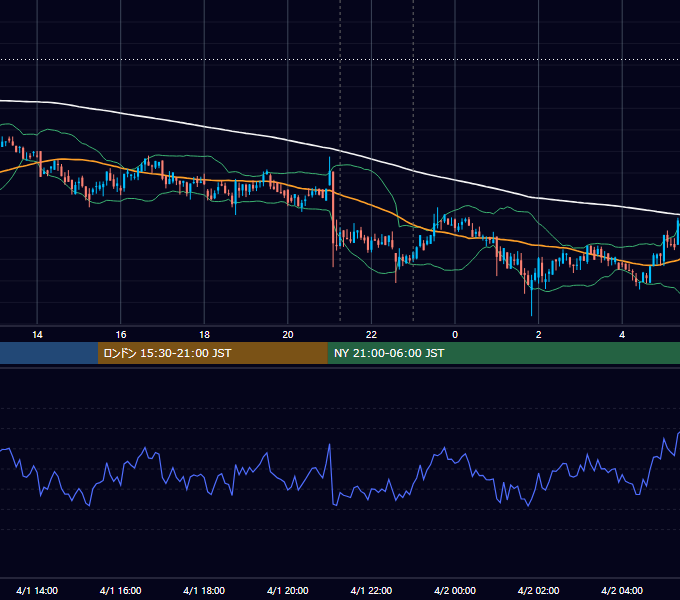The height and width of the screenshot is (600, 680).
Task: Click the '16' hour label on upper axis
Action: [121, 335]
